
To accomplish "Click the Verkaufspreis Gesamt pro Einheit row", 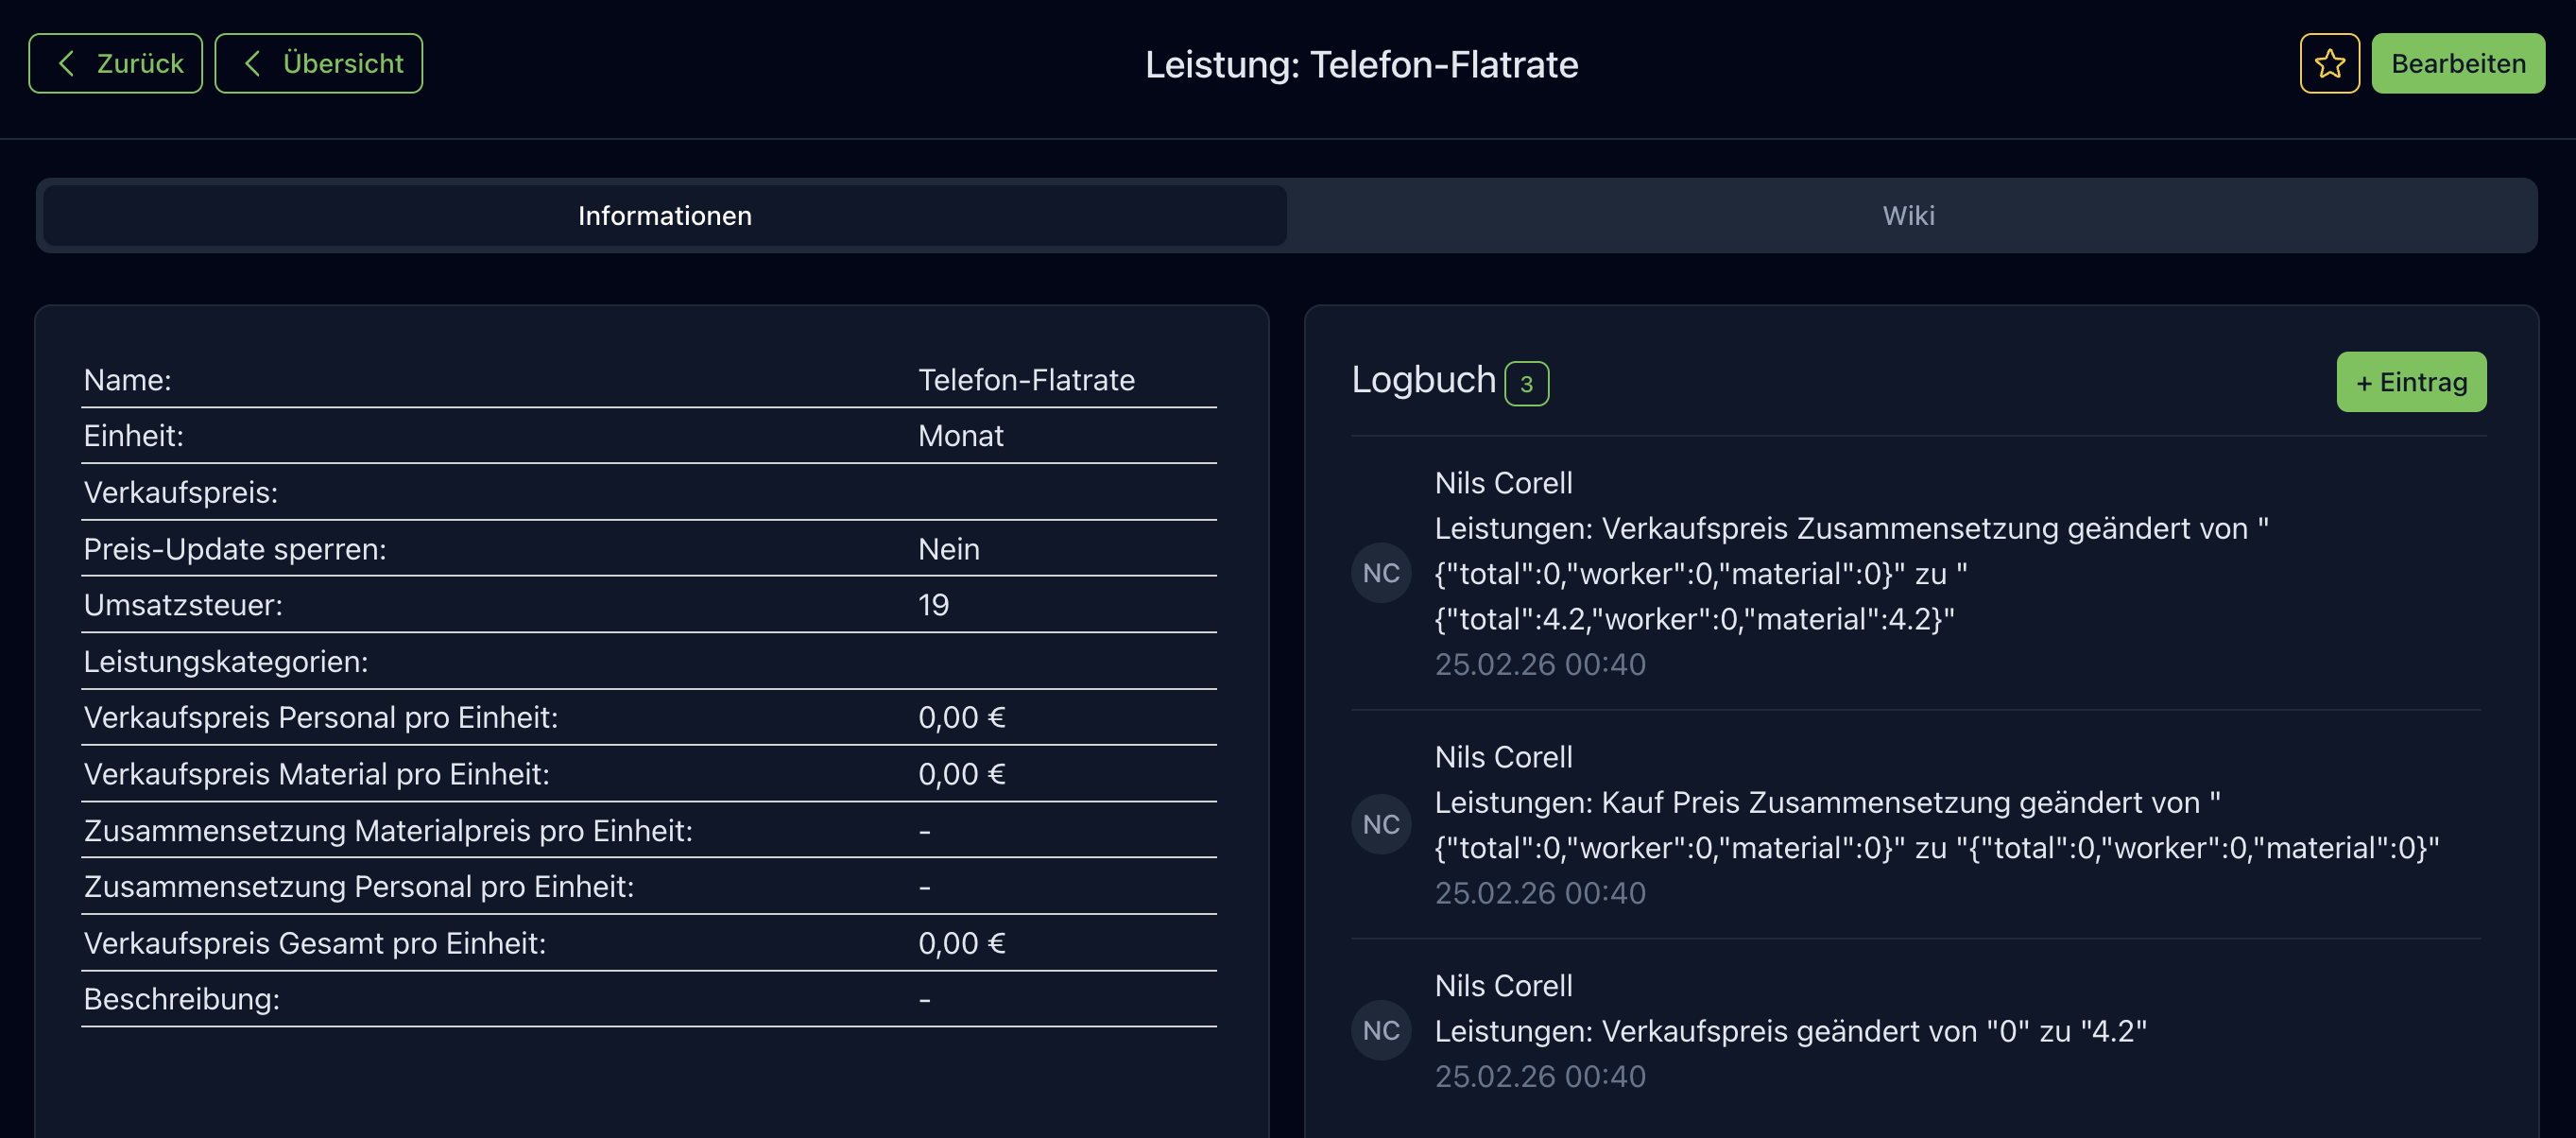I will pyautogui.click(x=648, y=943).
